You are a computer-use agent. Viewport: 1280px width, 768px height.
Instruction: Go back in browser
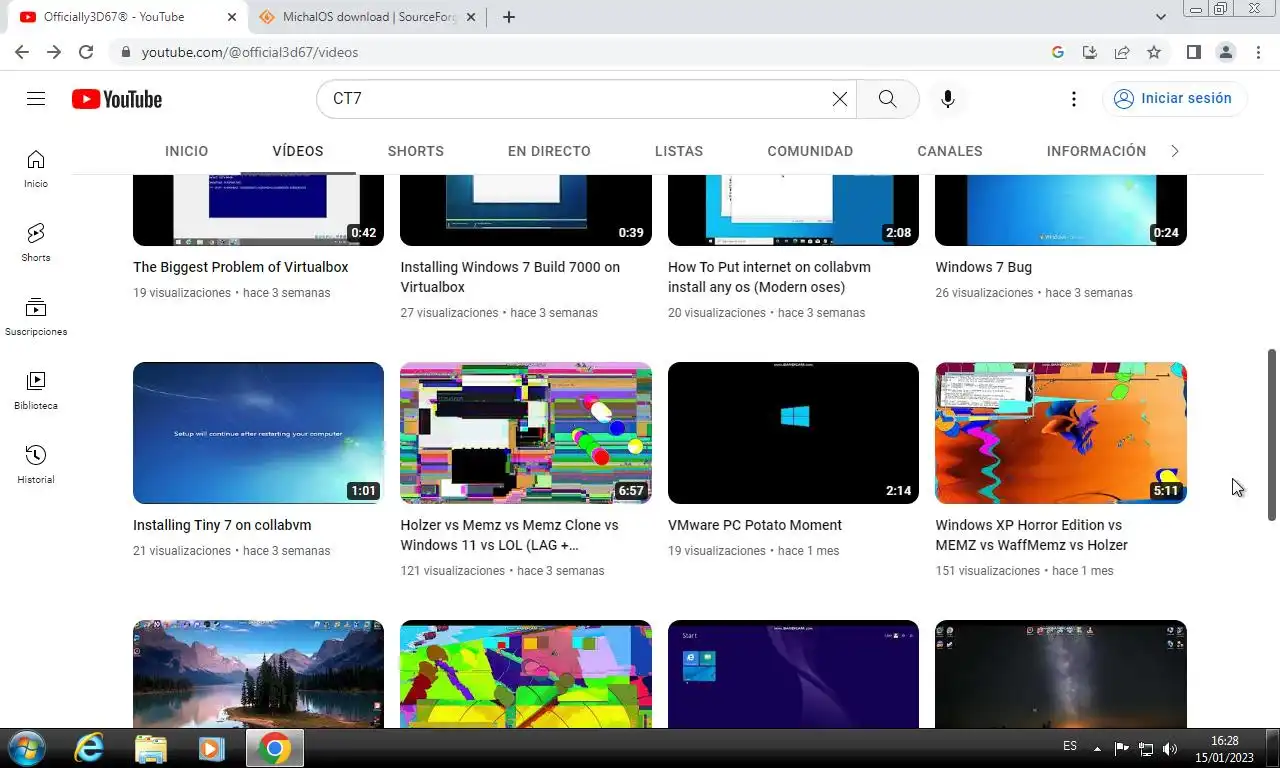[22, 52]
